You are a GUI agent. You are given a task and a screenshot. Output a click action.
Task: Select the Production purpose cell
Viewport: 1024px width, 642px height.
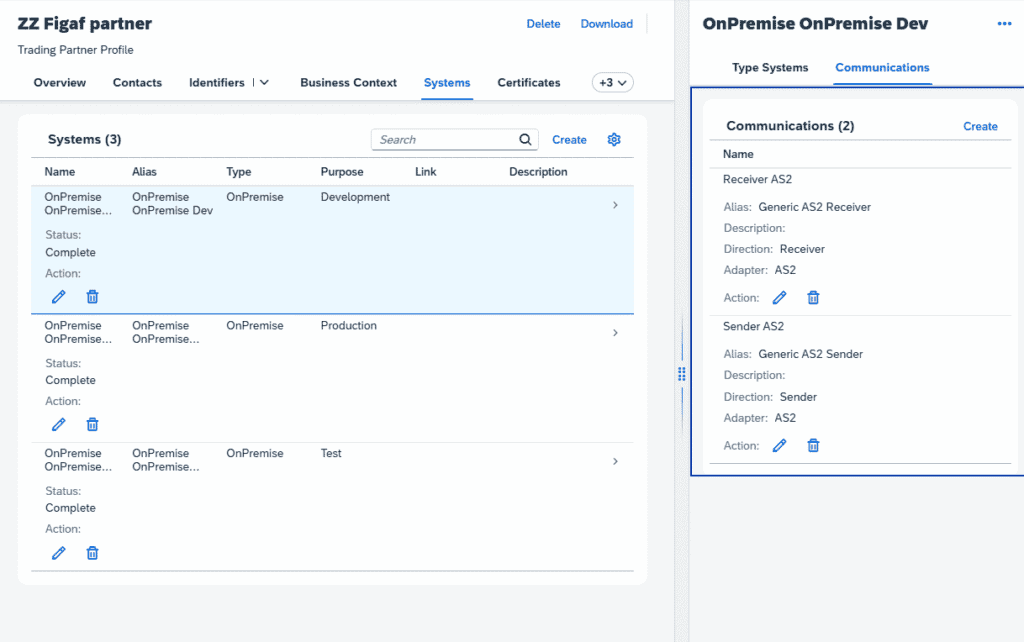coord(348,326)
